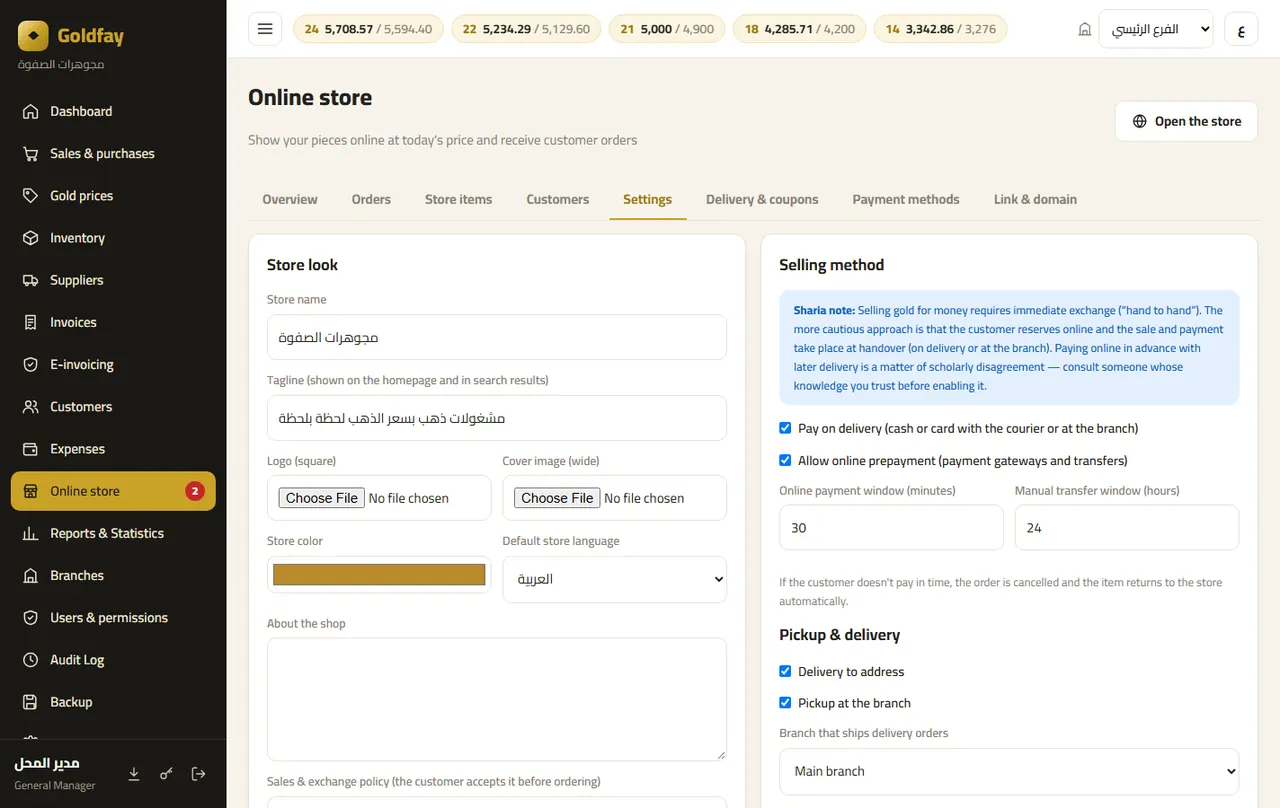
Task: Switch to Payment methods tab
Action: (906, 199)
